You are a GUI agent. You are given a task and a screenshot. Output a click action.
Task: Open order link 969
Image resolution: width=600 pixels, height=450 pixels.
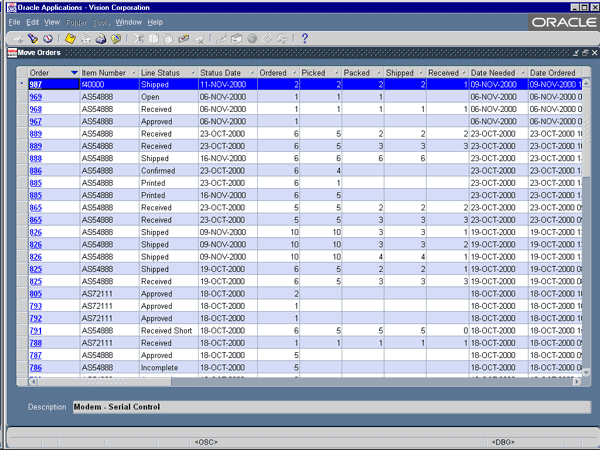pyautogui.click(x=36, y=97)
